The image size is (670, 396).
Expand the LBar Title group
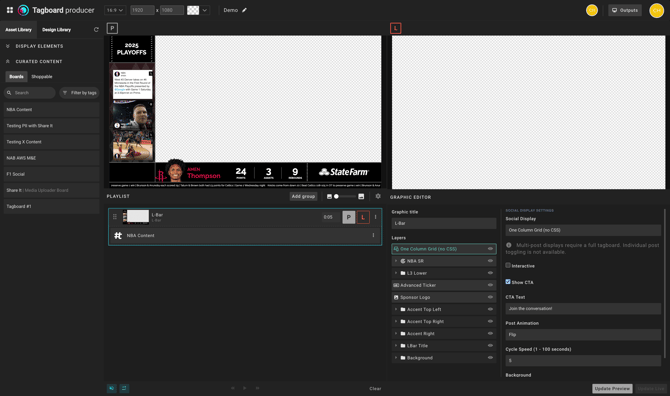click(x=396, y=346)
